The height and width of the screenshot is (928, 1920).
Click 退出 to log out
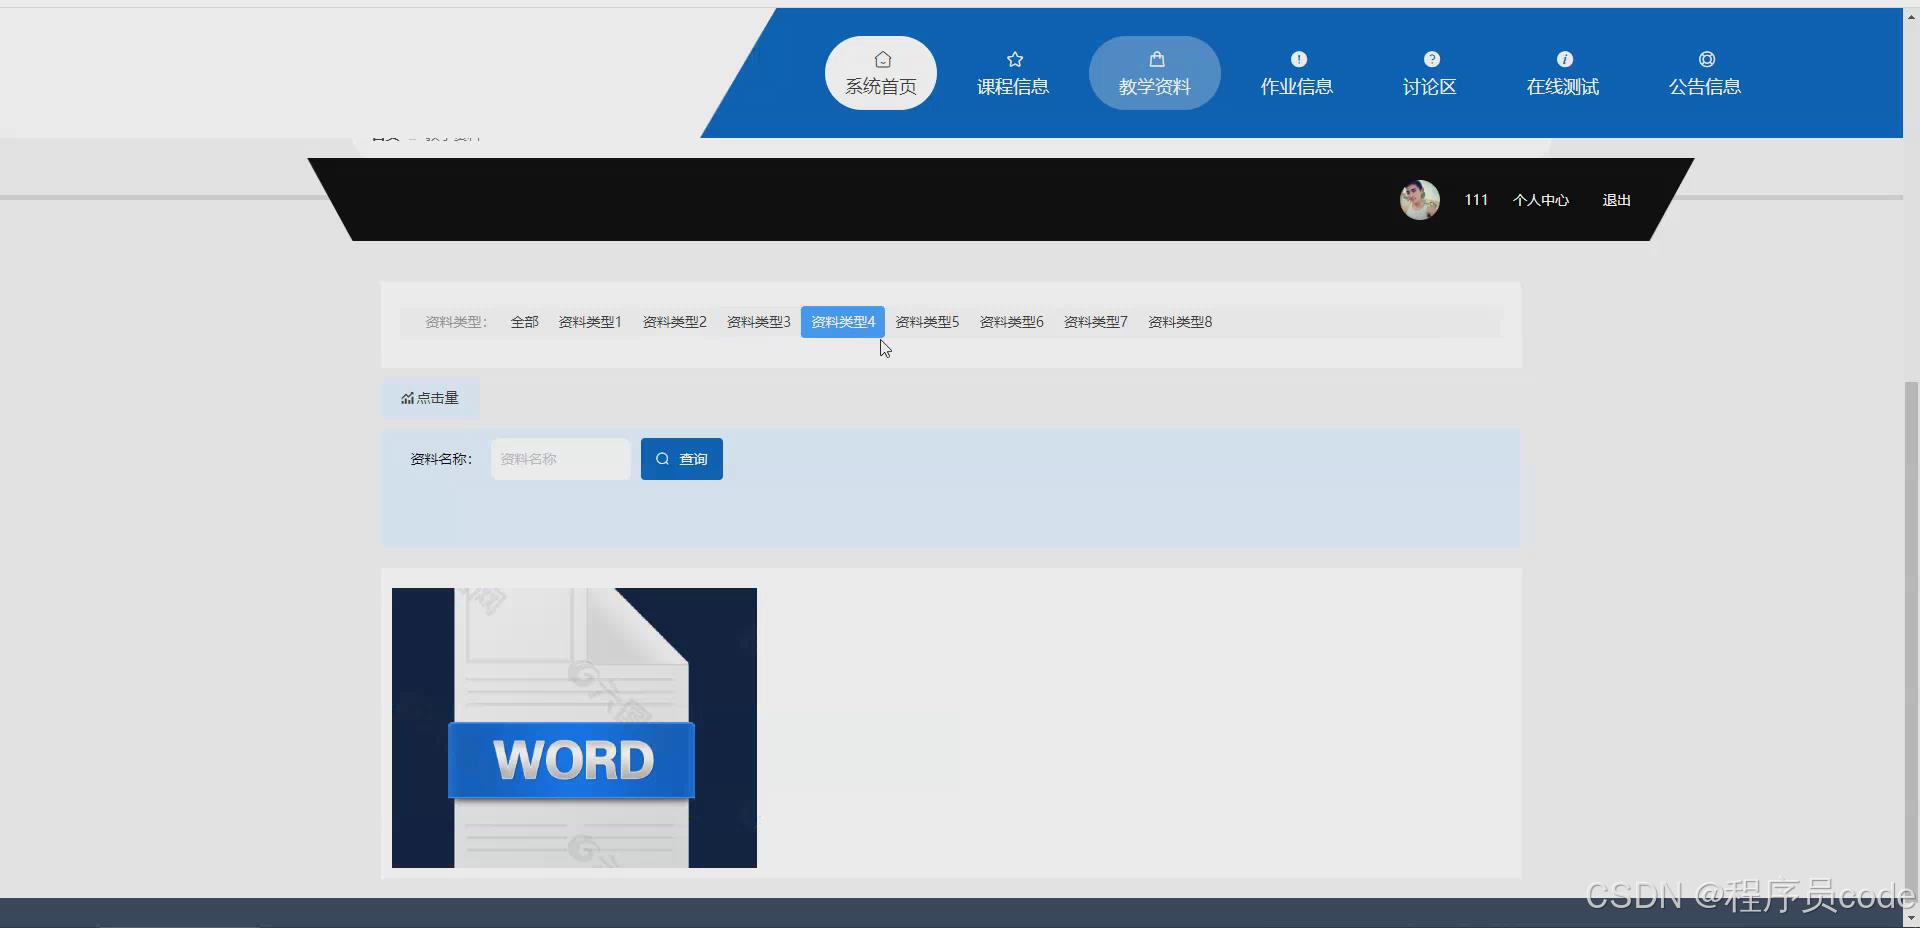point(1616,200)
